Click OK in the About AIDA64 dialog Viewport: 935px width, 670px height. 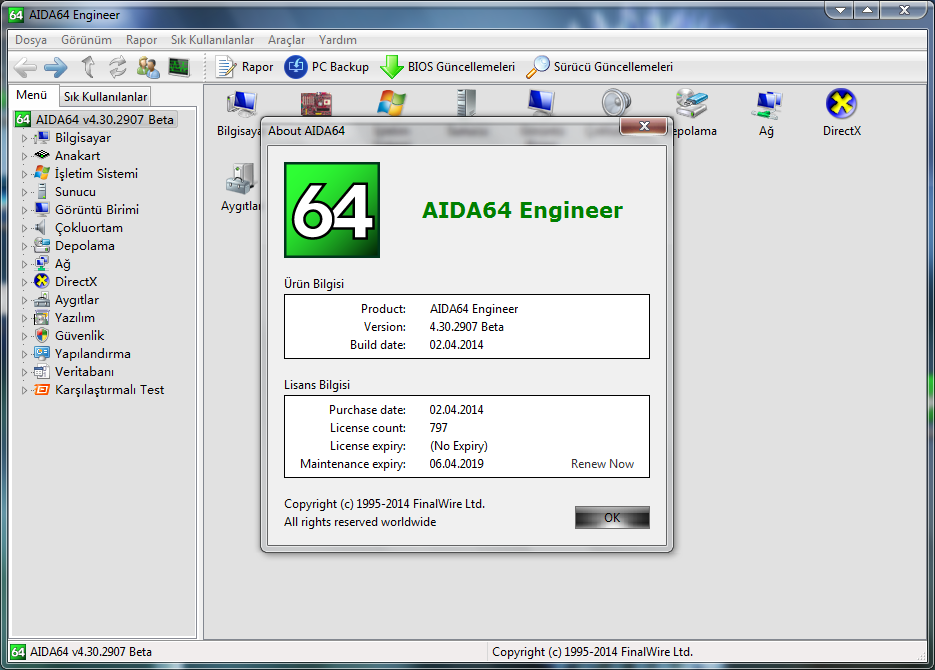click(x=612, y=517)
